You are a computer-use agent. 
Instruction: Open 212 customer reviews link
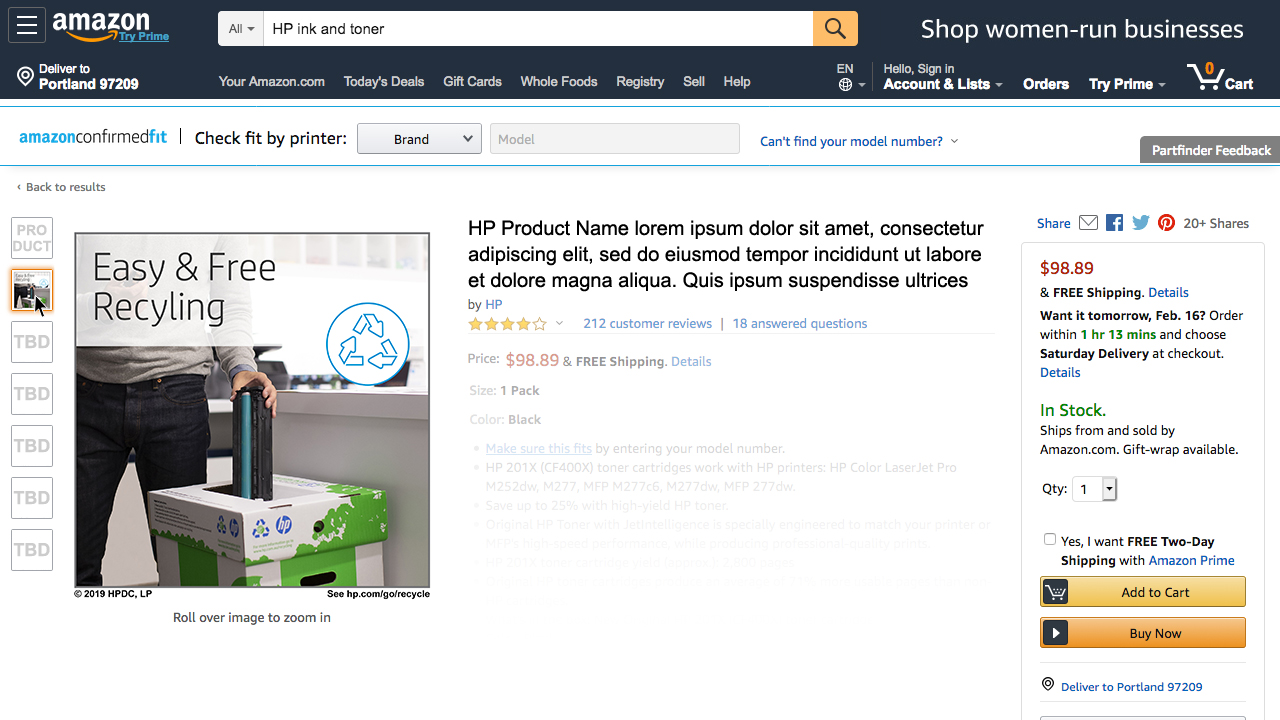tap(647, 323)
